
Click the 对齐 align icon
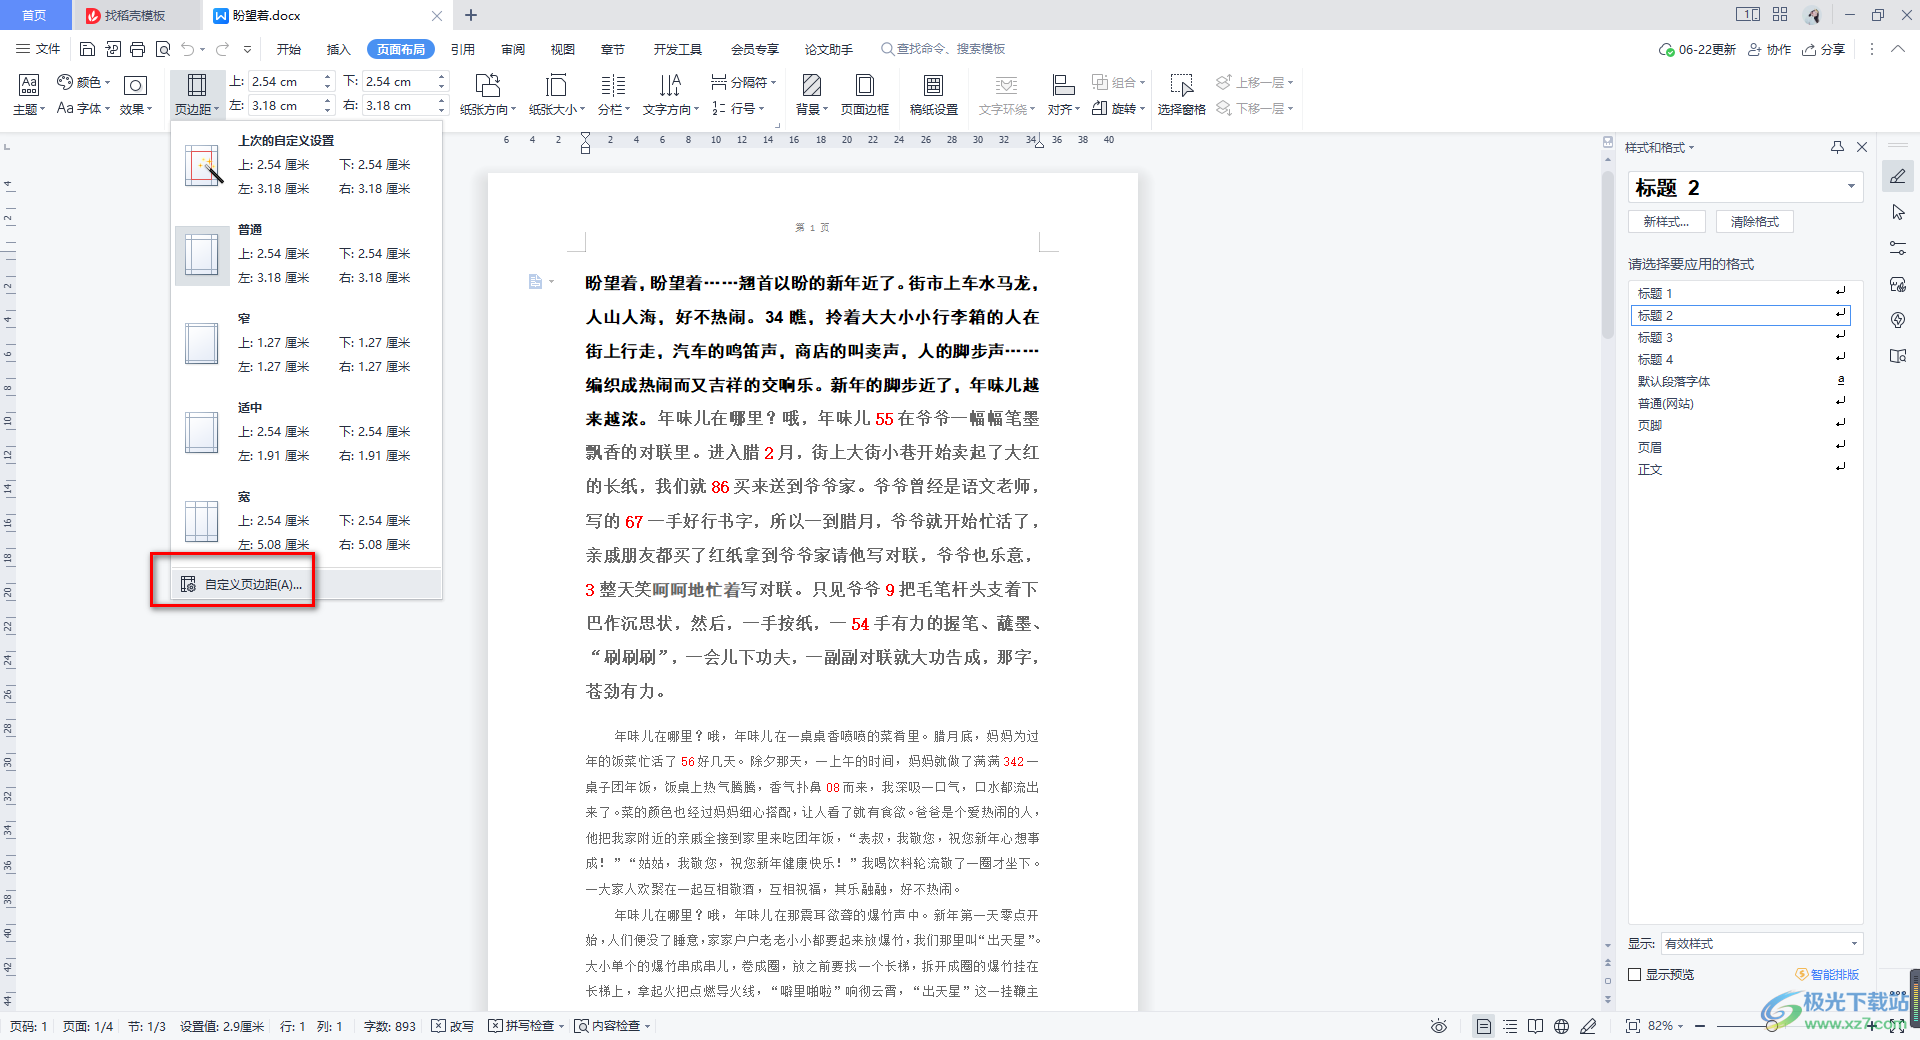point(1063,85)
